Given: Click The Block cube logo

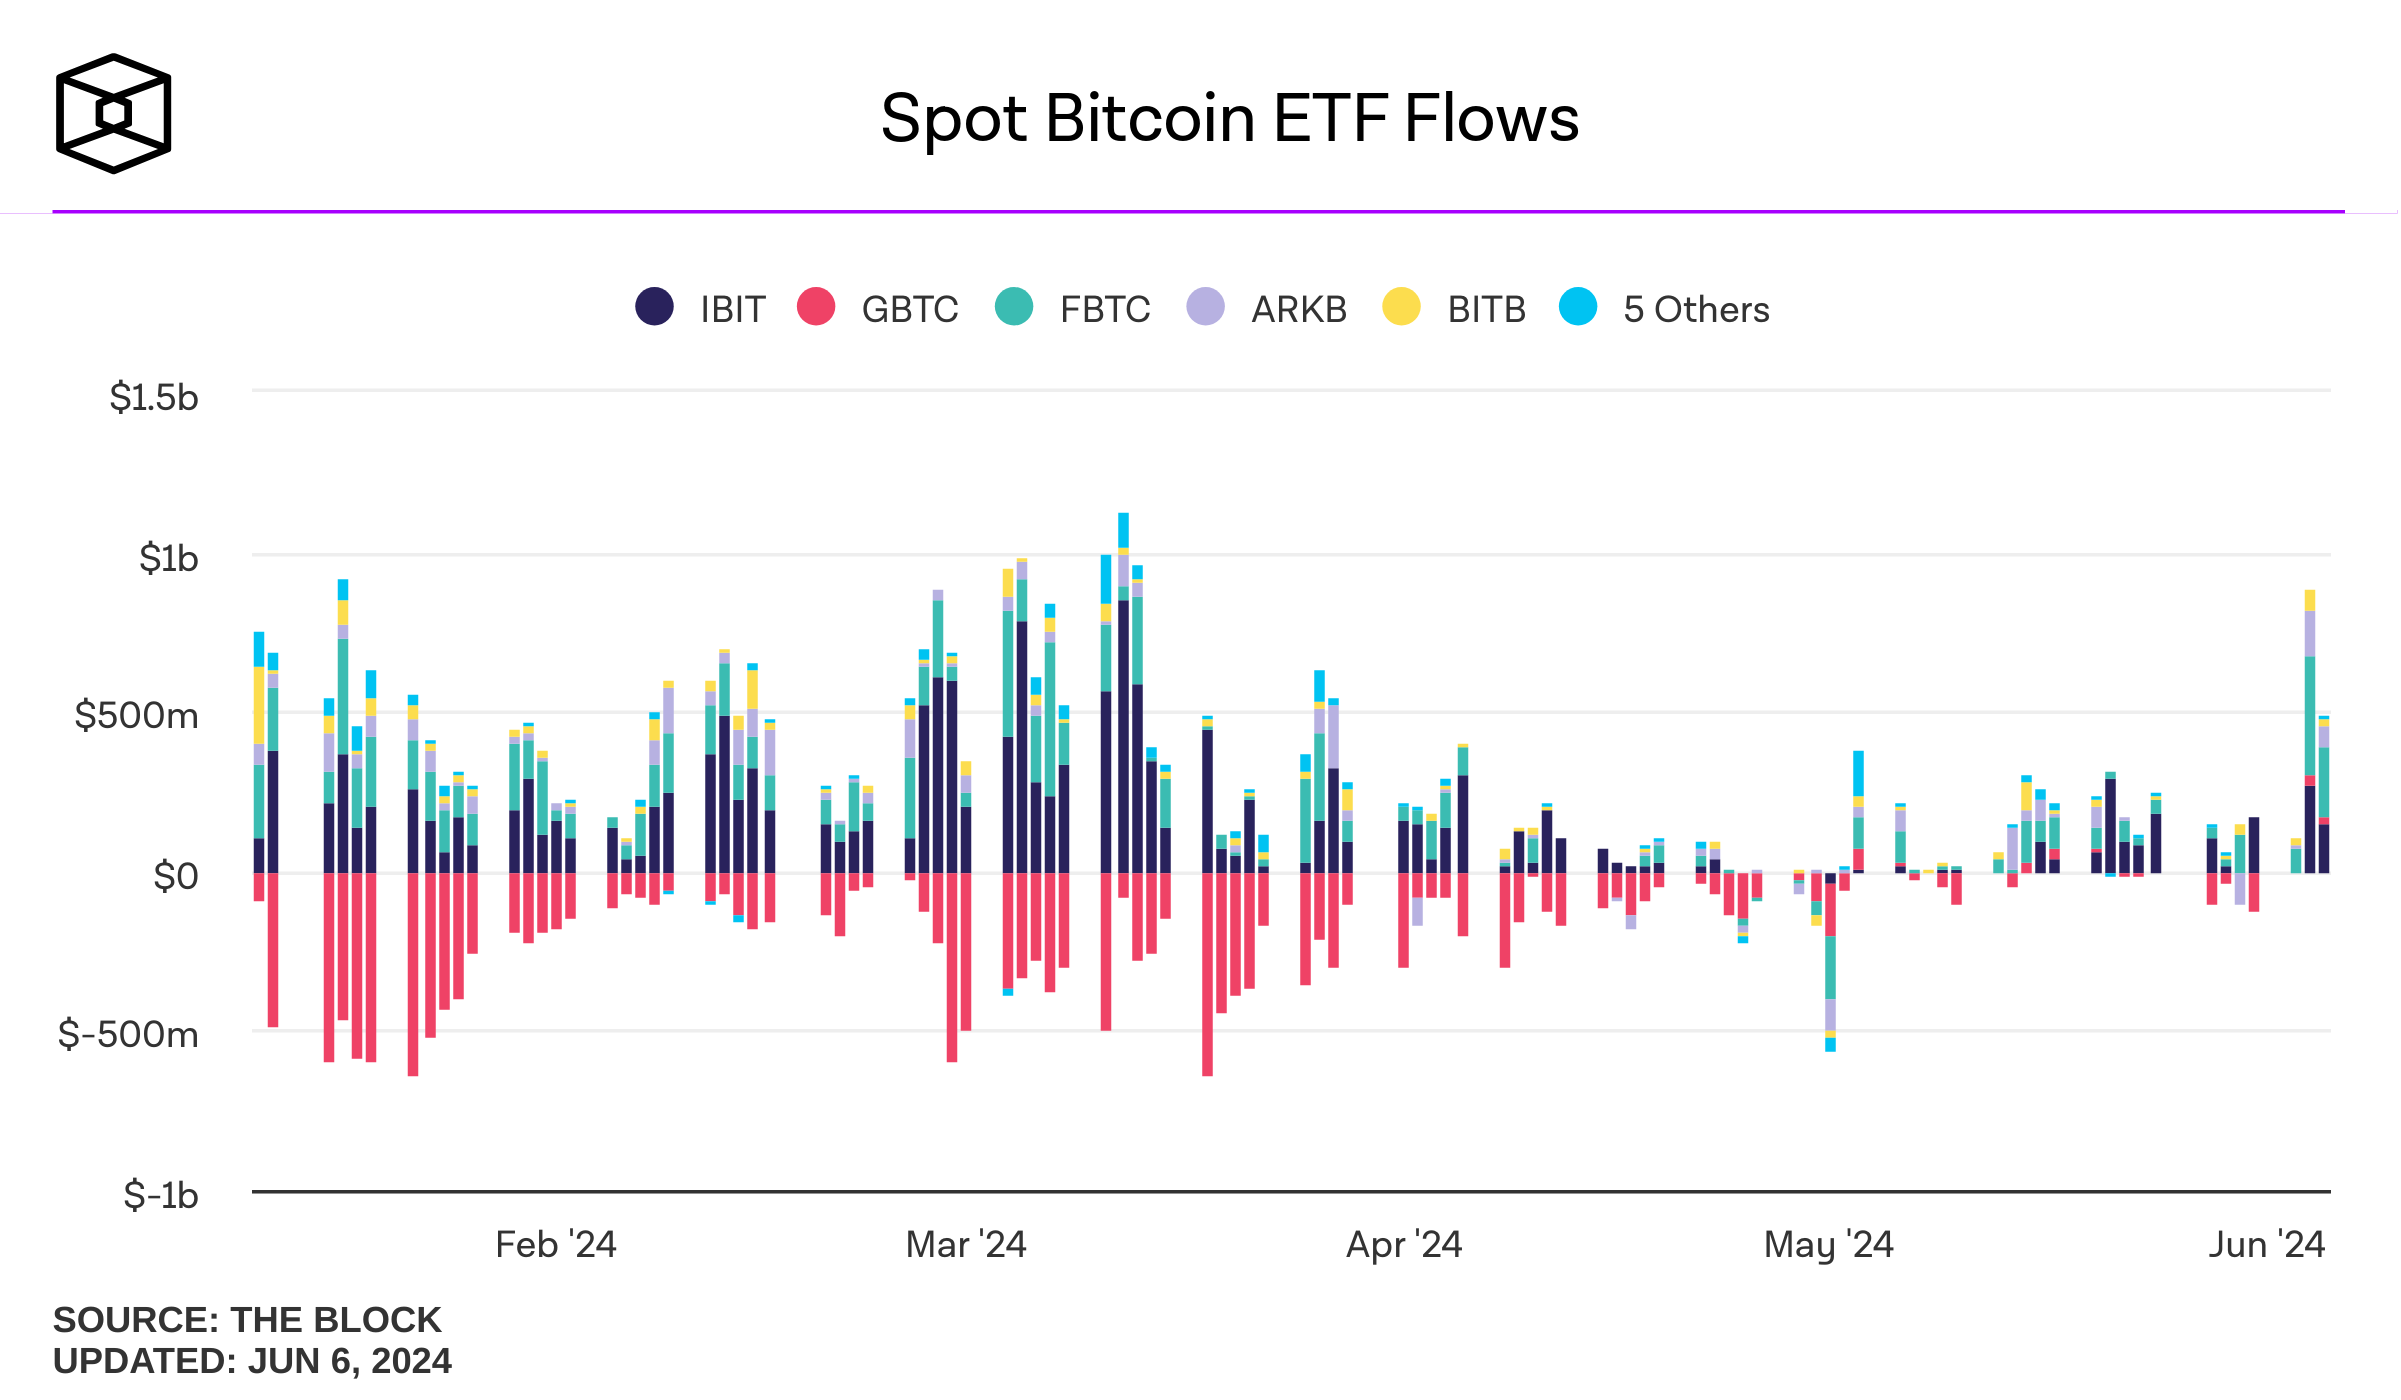Looking at the screenshot, I should [x=113, y=113].
